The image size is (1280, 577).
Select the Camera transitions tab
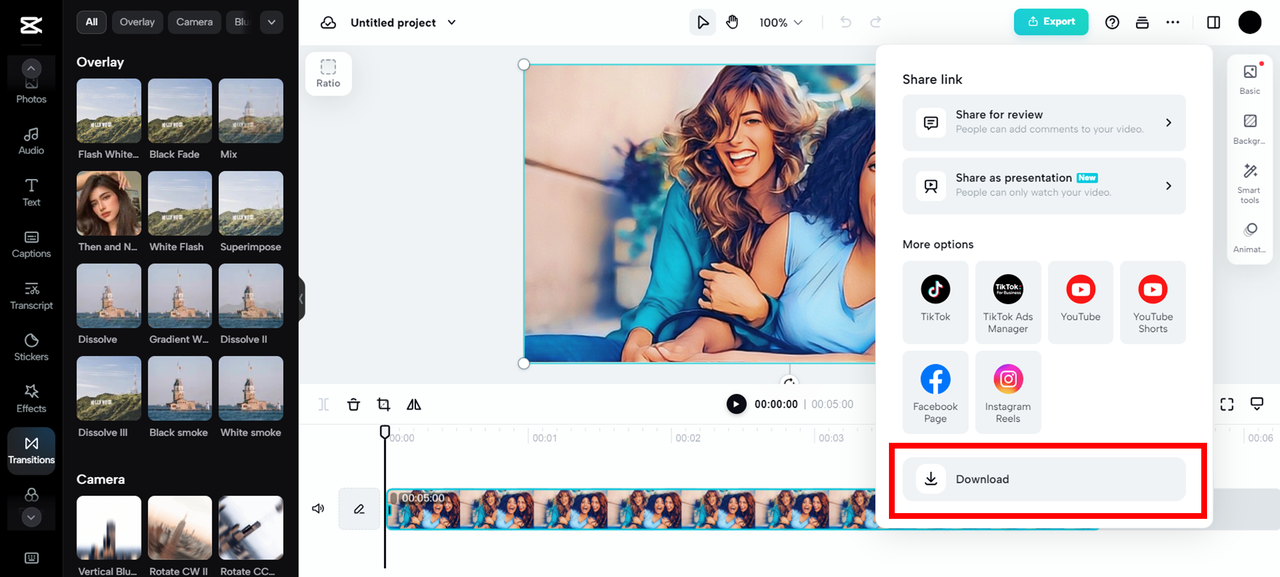pyautogui.click(x=195, y=21)
